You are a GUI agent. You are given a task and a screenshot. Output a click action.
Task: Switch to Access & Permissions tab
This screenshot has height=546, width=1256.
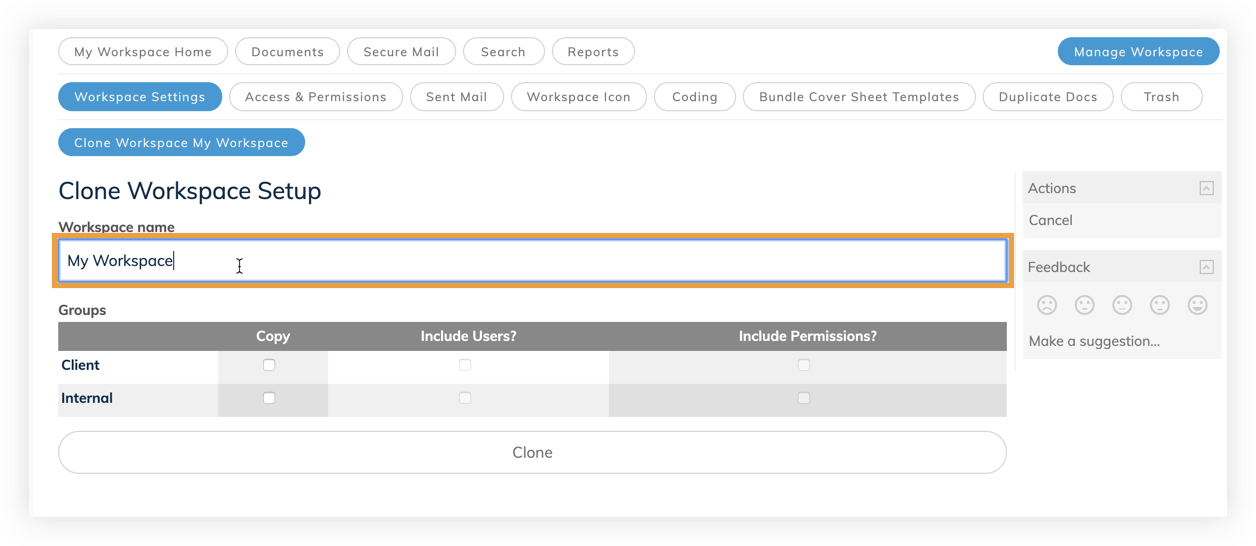pyautogui.click(x=316, y=97)
